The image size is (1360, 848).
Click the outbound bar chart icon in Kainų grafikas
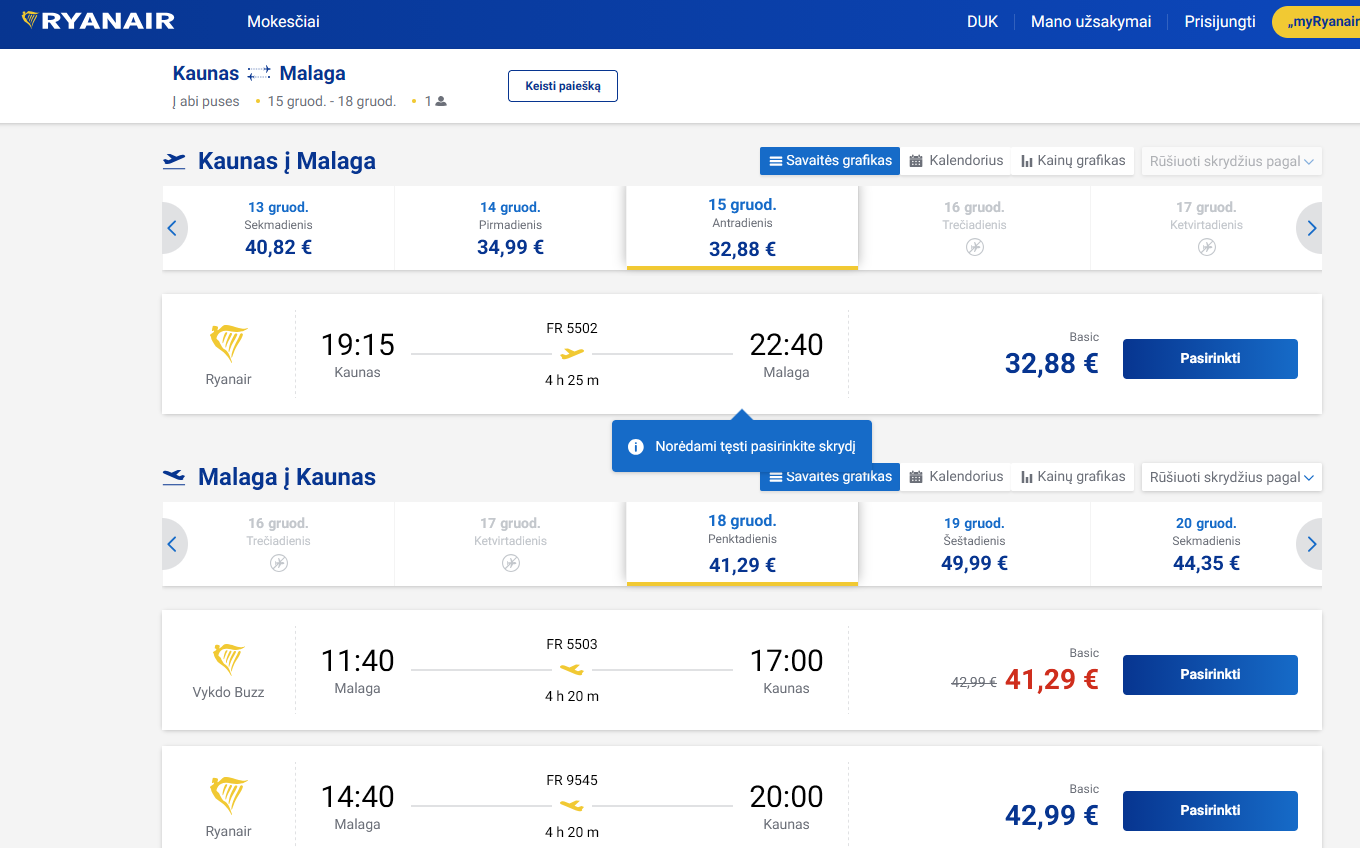[x=1027, y=161]
